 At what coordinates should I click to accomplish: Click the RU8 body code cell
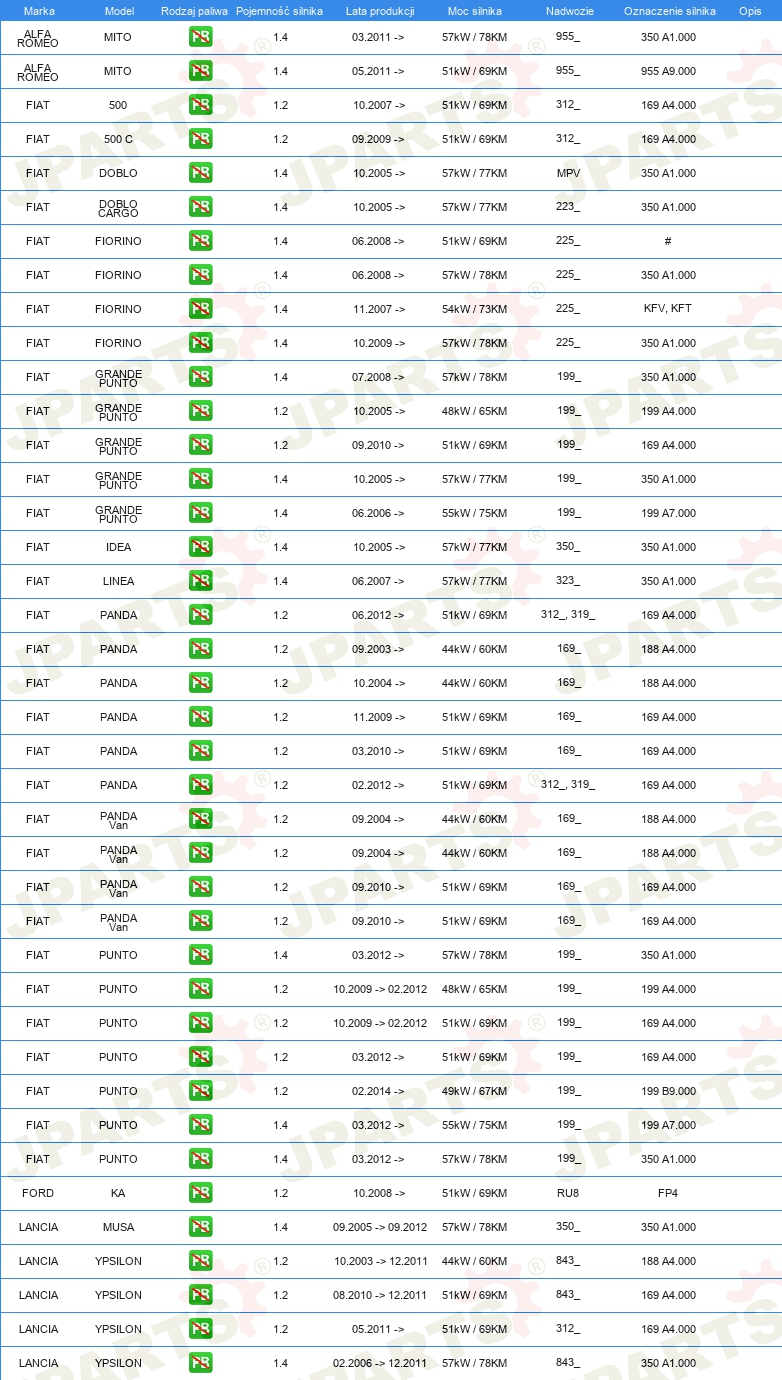[568, 1193]
